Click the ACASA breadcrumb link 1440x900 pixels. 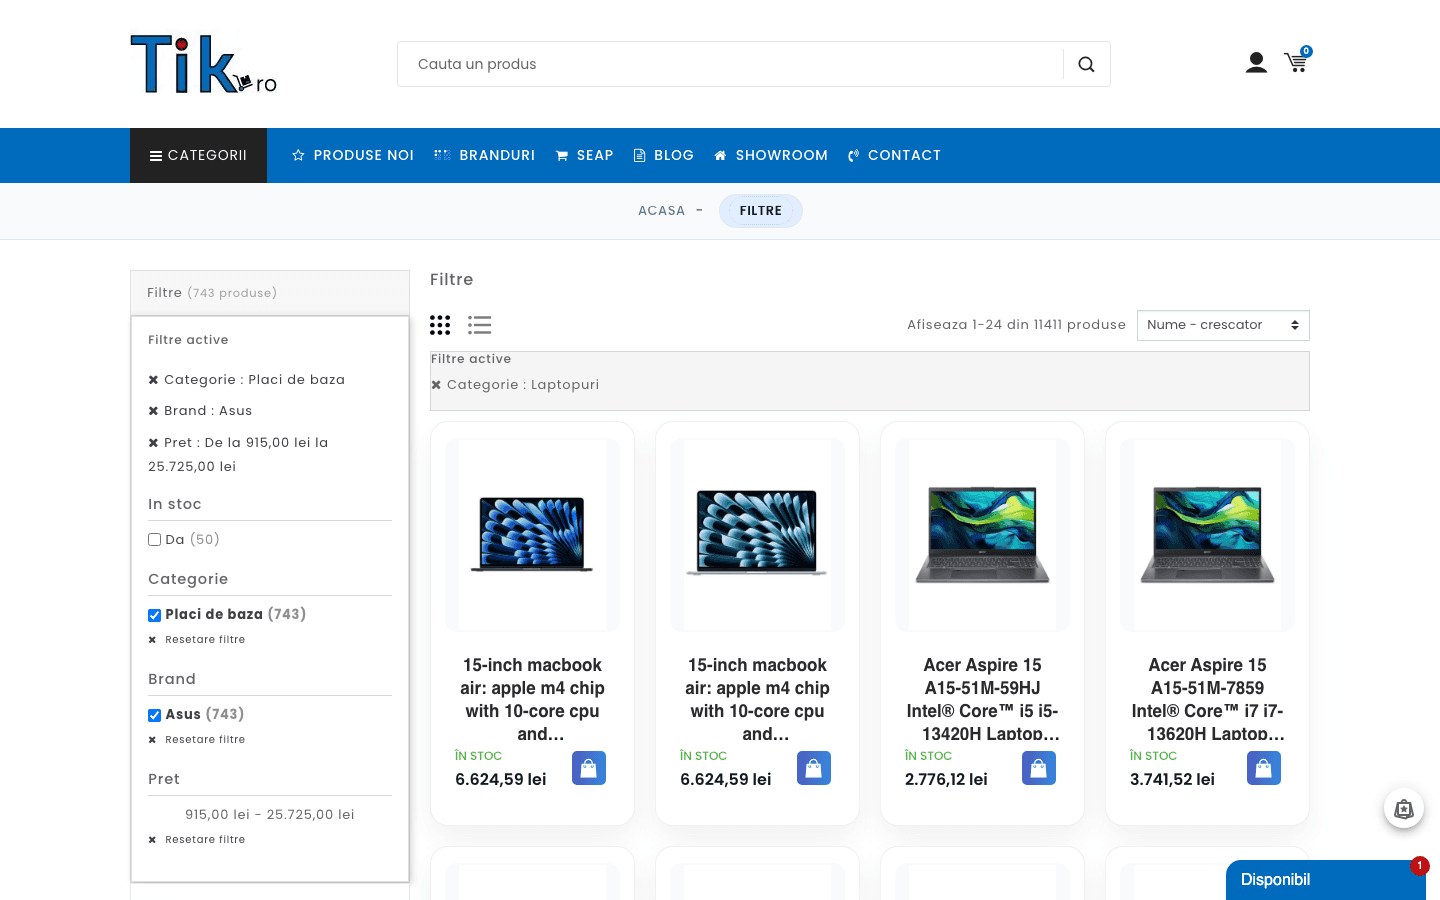[x=662, y=211]
